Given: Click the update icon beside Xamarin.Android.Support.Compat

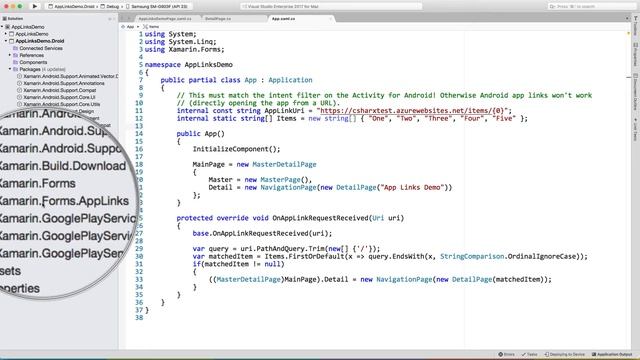Looking at the screenshot, I should click(19, 90).
